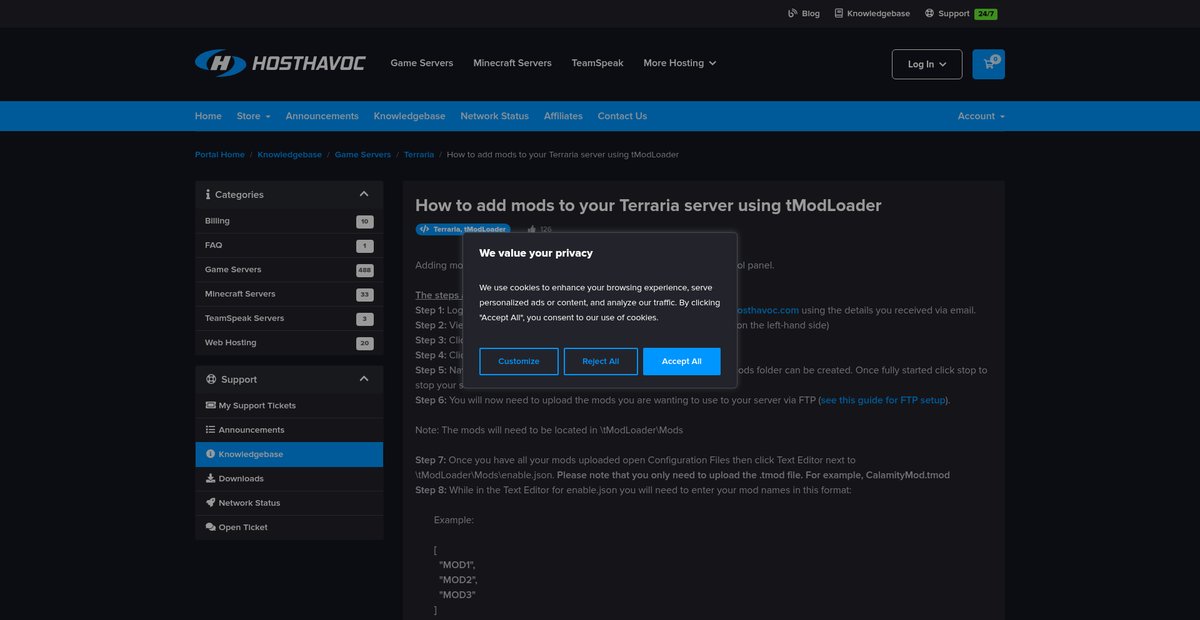Select Billing category
Viewport: 1200px width, 620px height.
(x=289, y=221)
